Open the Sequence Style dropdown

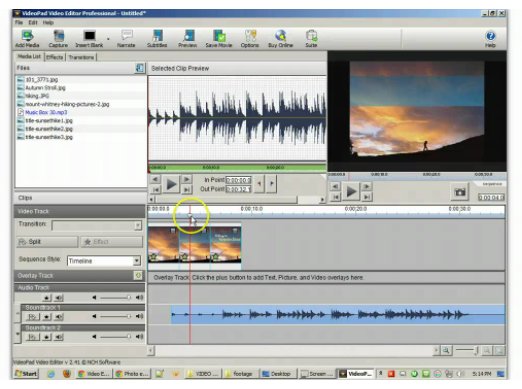(137, 261)
